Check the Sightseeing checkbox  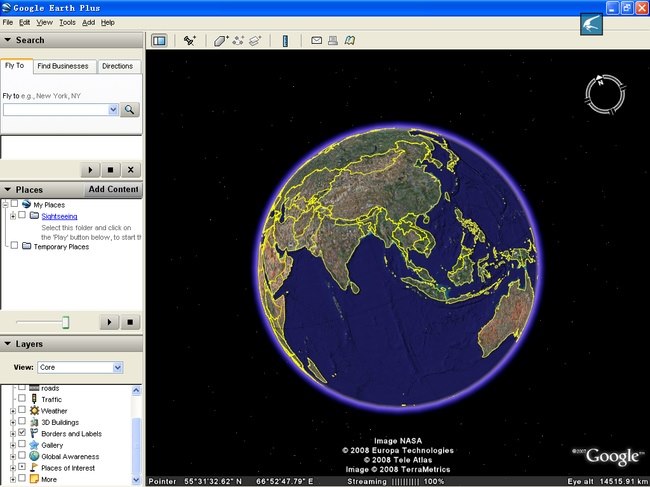point(22,215)
